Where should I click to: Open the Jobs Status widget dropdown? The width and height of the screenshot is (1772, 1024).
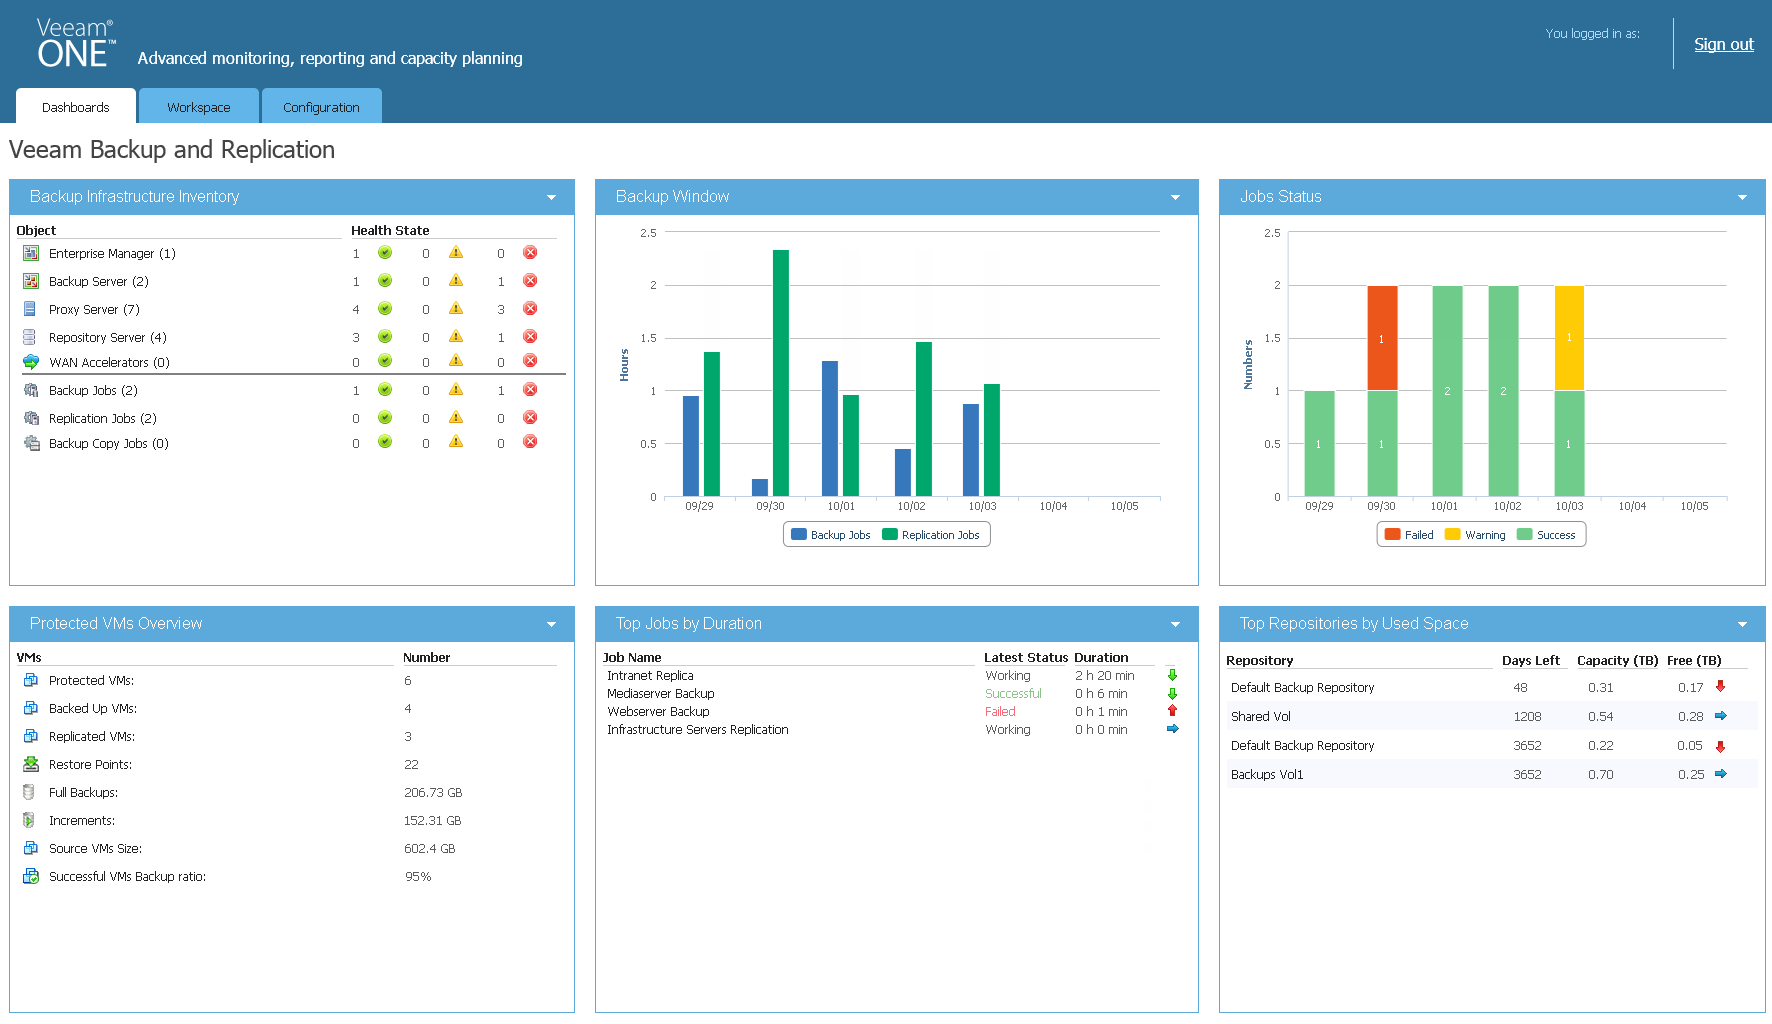(x=1744, y=197)
